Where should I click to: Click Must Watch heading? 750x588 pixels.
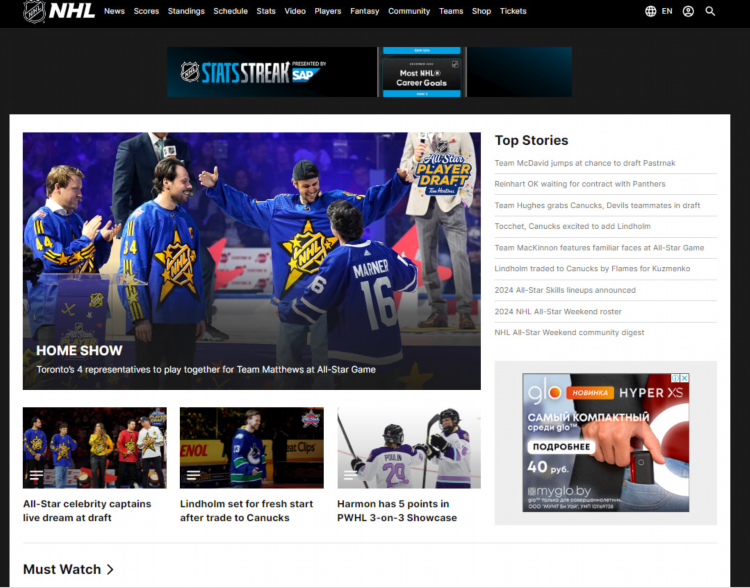pos(62,569)
